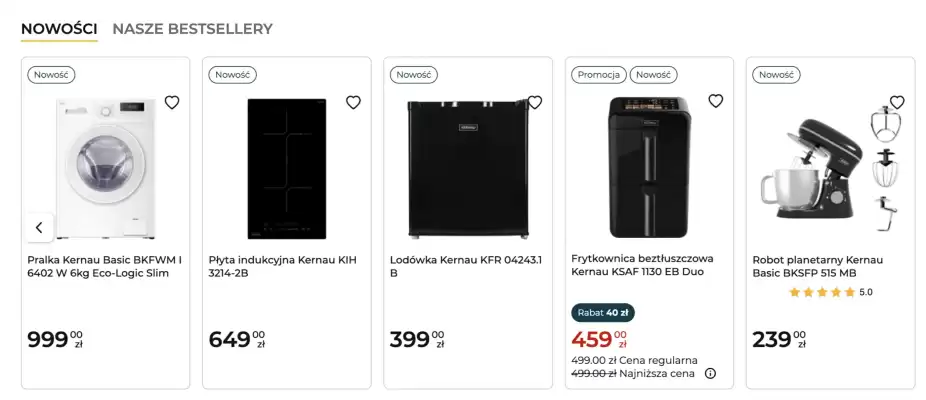Click heart icon on Lodówka Kernau fridge
The image size is (926, 400).
coord(534,102)
